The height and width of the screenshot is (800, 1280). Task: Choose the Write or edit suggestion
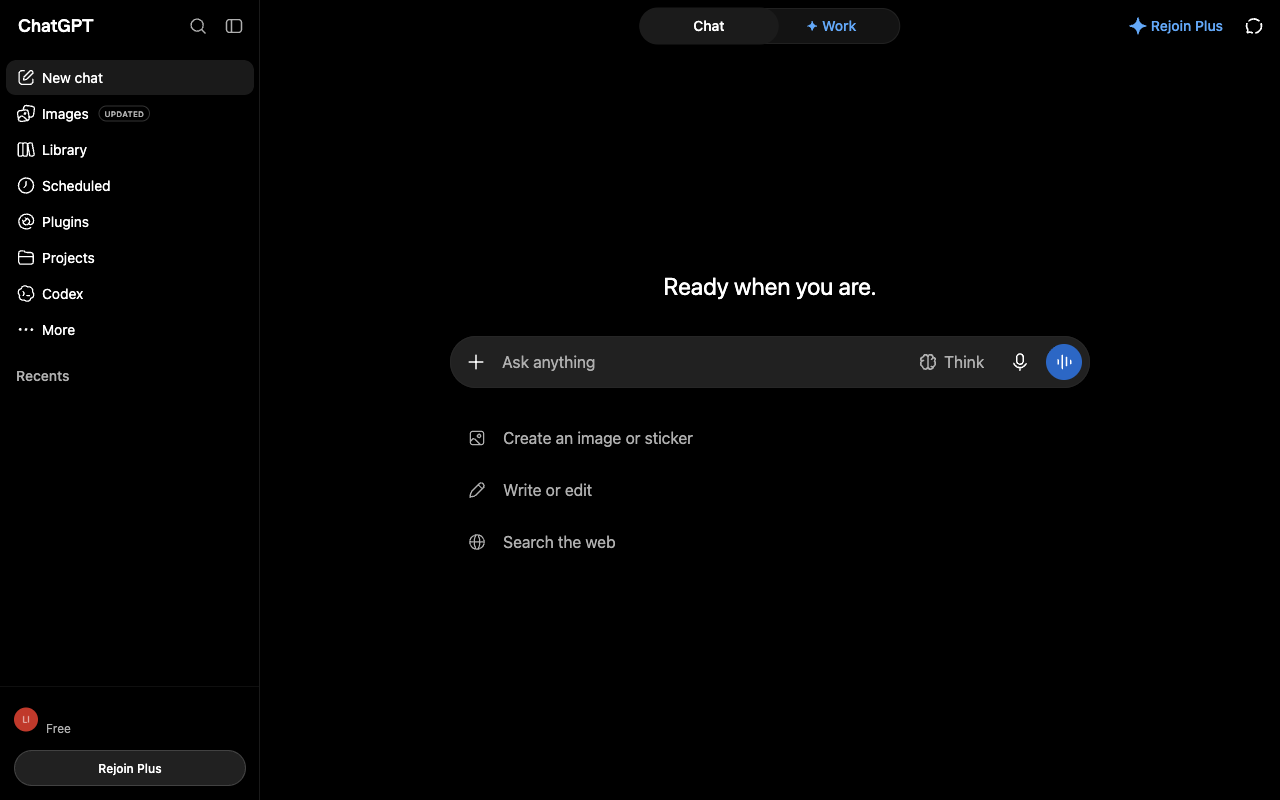(547, 490)
